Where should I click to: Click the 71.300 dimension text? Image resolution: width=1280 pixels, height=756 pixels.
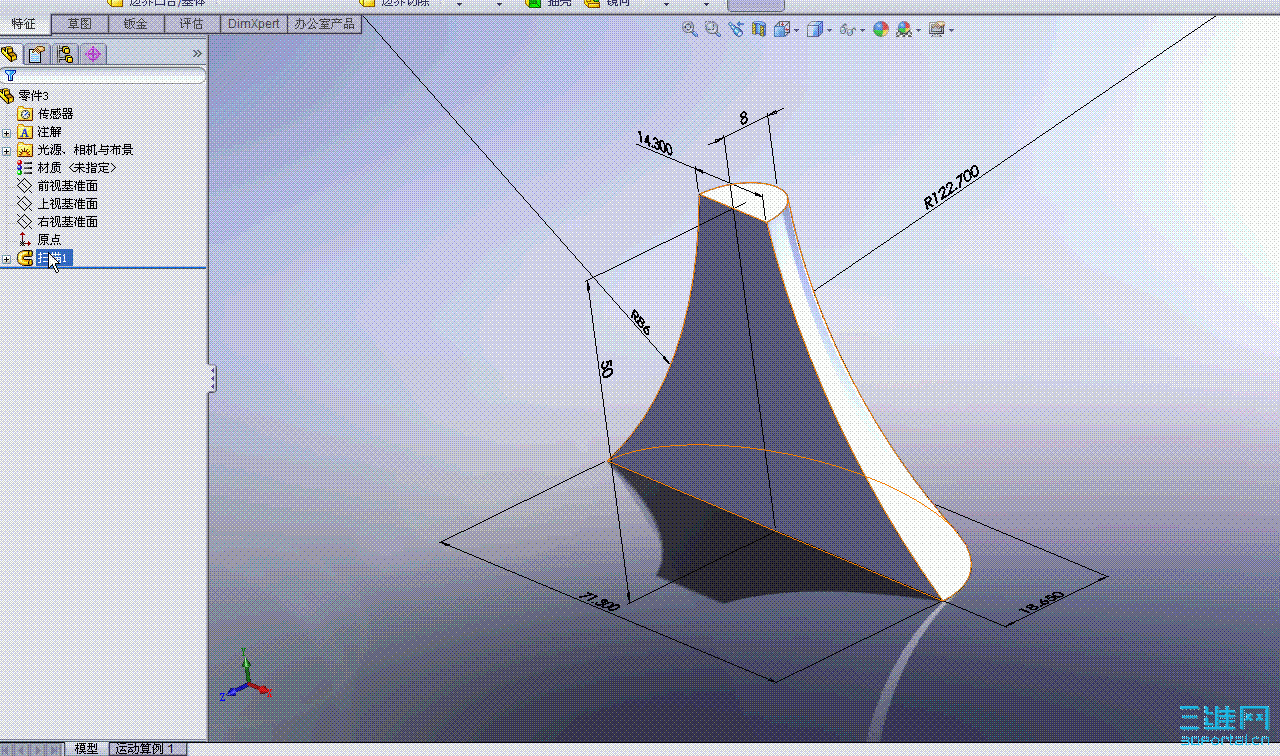click(600, 601)
